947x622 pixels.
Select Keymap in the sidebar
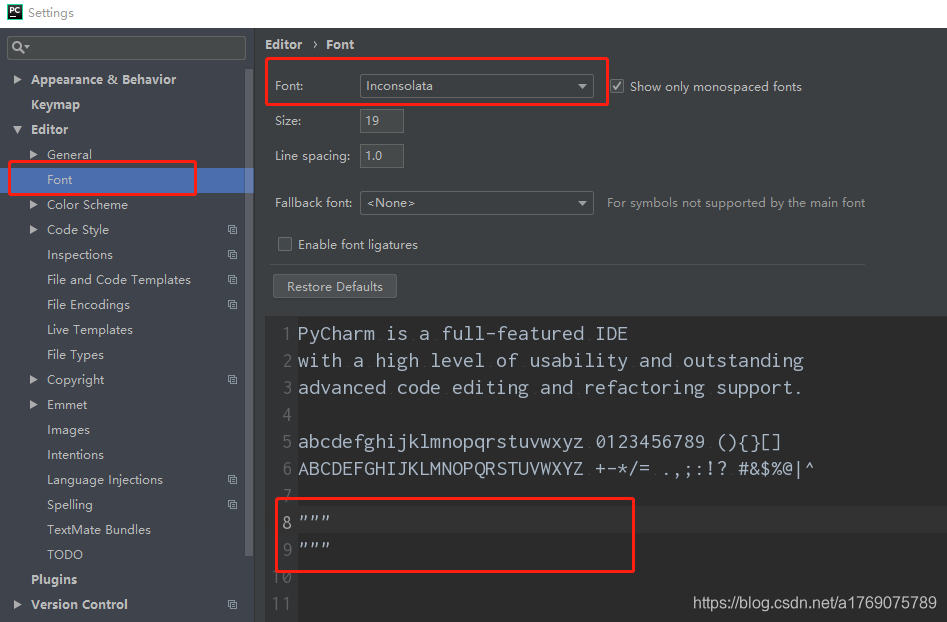coord(55,104)
